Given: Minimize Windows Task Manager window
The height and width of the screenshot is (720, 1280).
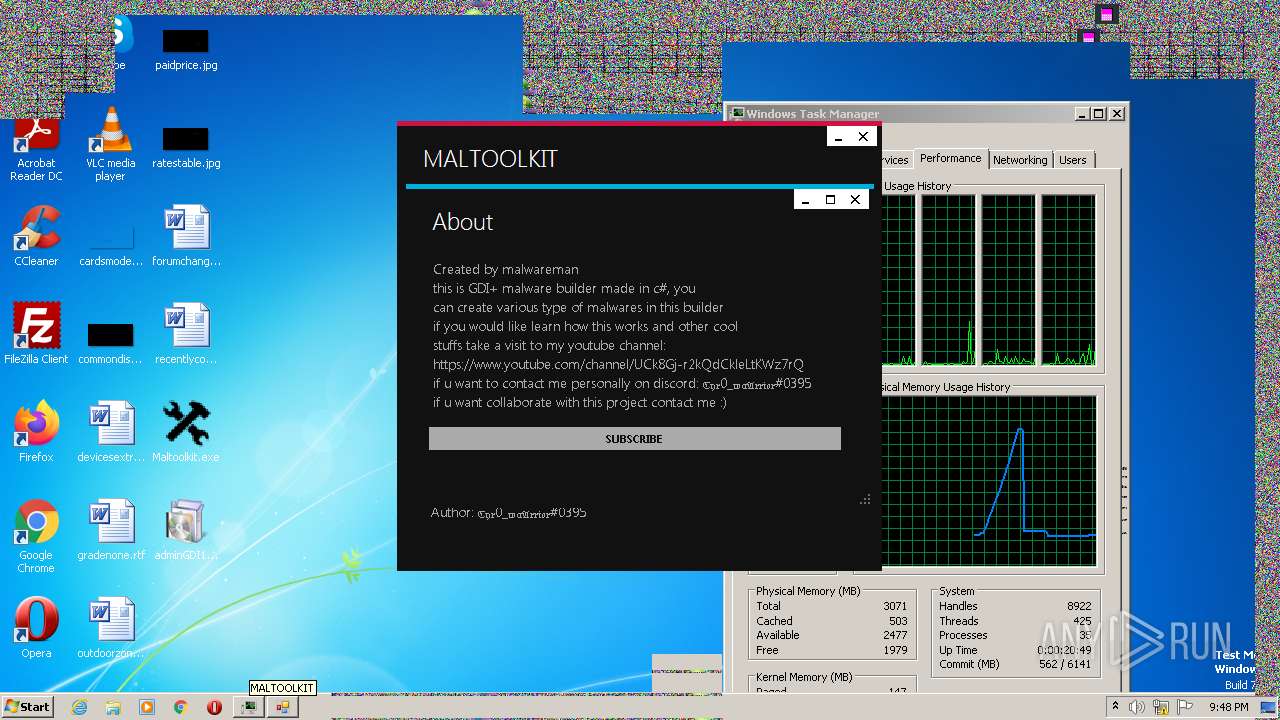Looking at the screenshot, I should click(1082, 114).
